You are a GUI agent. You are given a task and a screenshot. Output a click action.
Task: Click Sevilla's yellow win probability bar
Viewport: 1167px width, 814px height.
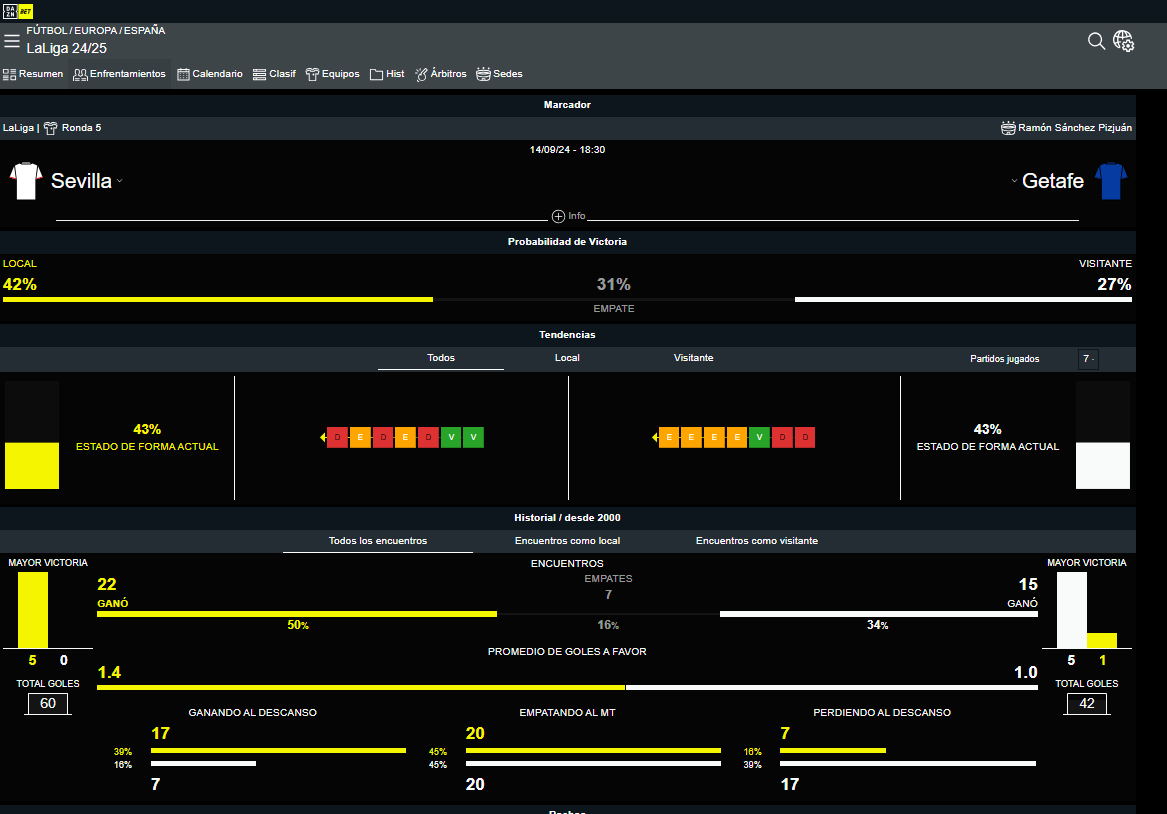217,299
